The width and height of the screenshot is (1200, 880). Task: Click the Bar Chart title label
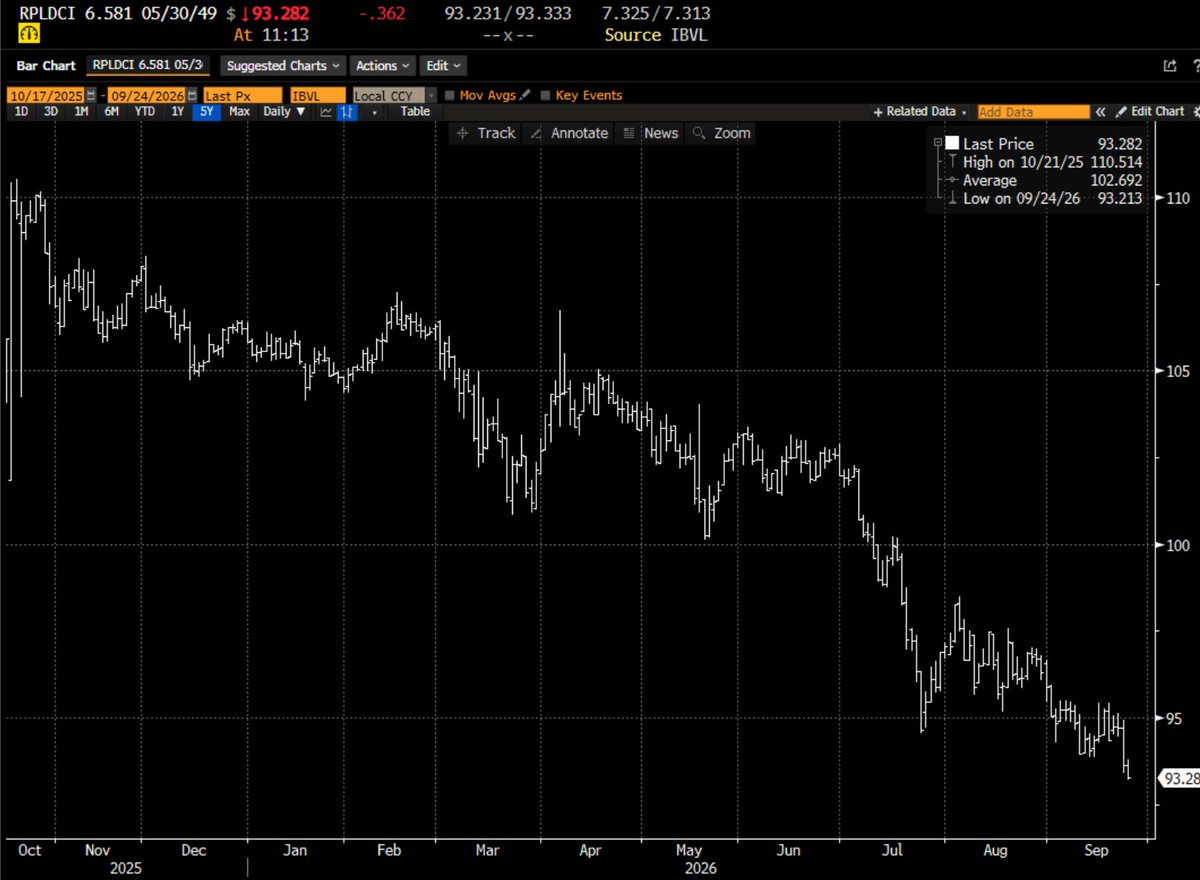coord(46,66)
